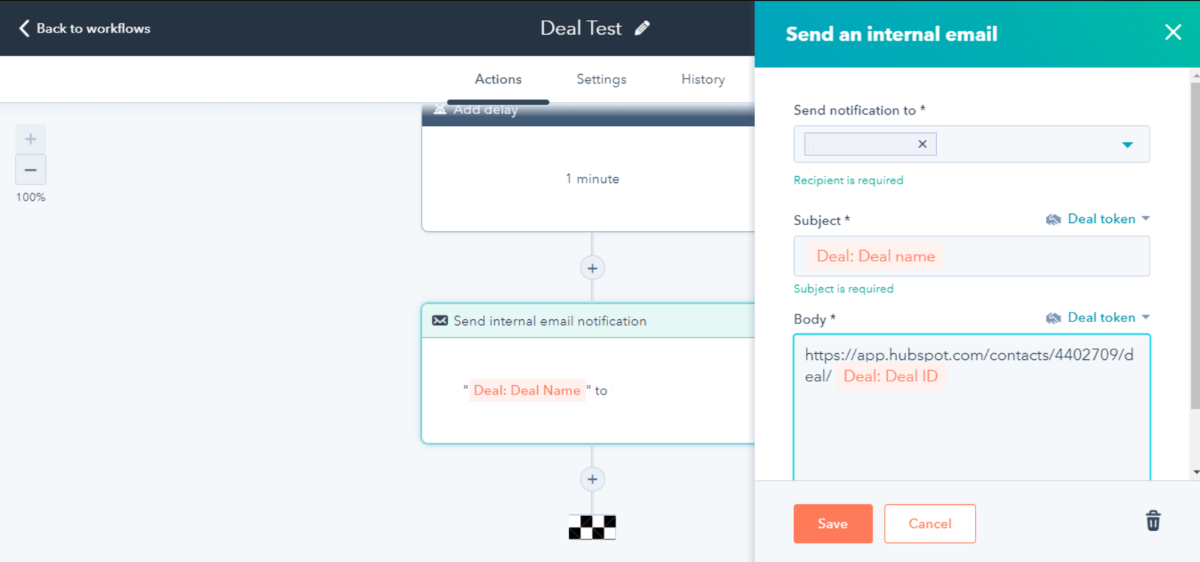Click the Deal: Deal ID token in body
Image resolution: width=1200 pixels, height=562 pixels.
point(890,377)
